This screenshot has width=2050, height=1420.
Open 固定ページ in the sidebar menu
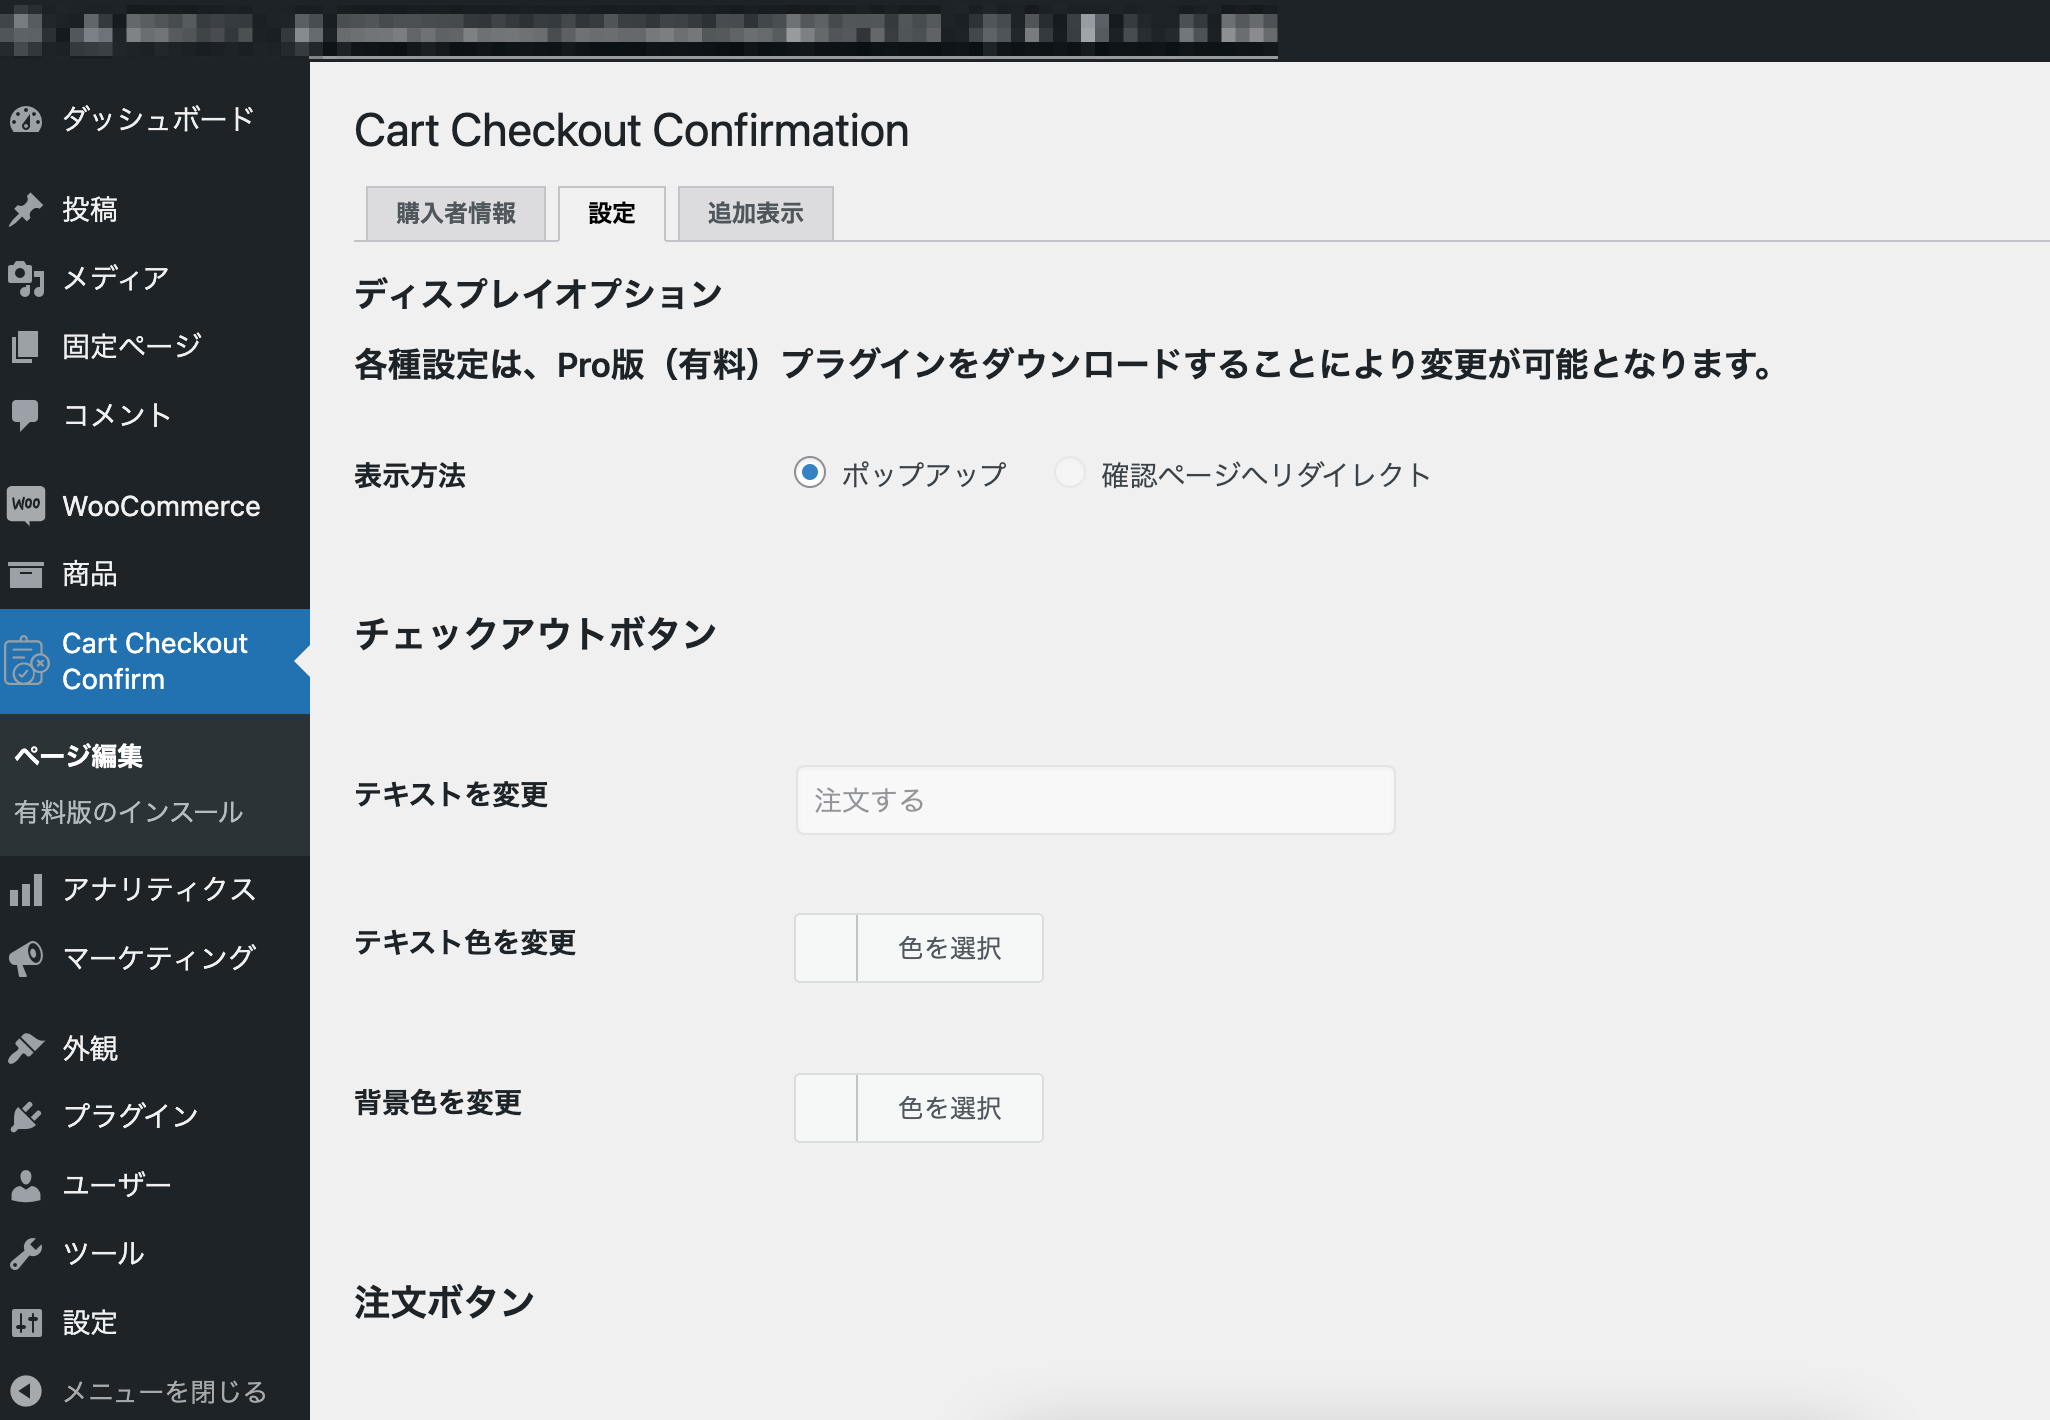tap(155, 347)
